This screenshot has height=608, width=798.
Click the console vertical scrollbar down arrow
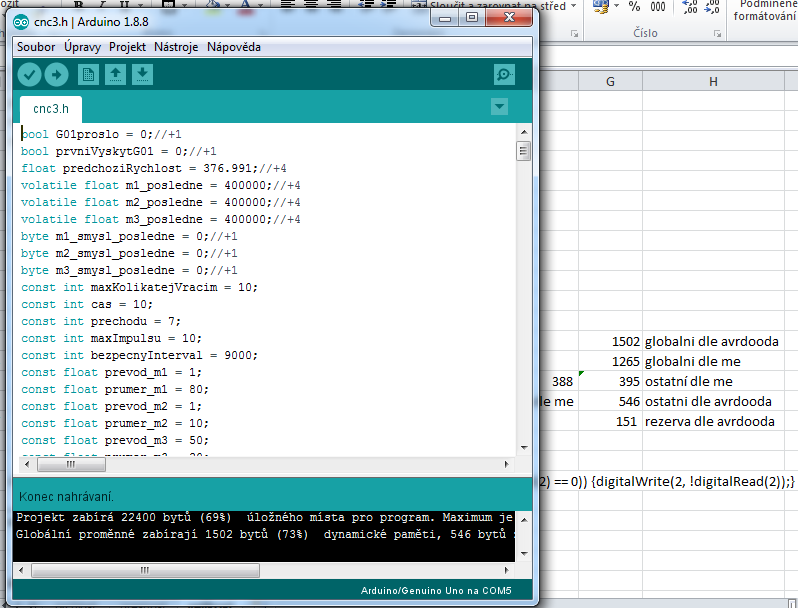click(524, 554)
